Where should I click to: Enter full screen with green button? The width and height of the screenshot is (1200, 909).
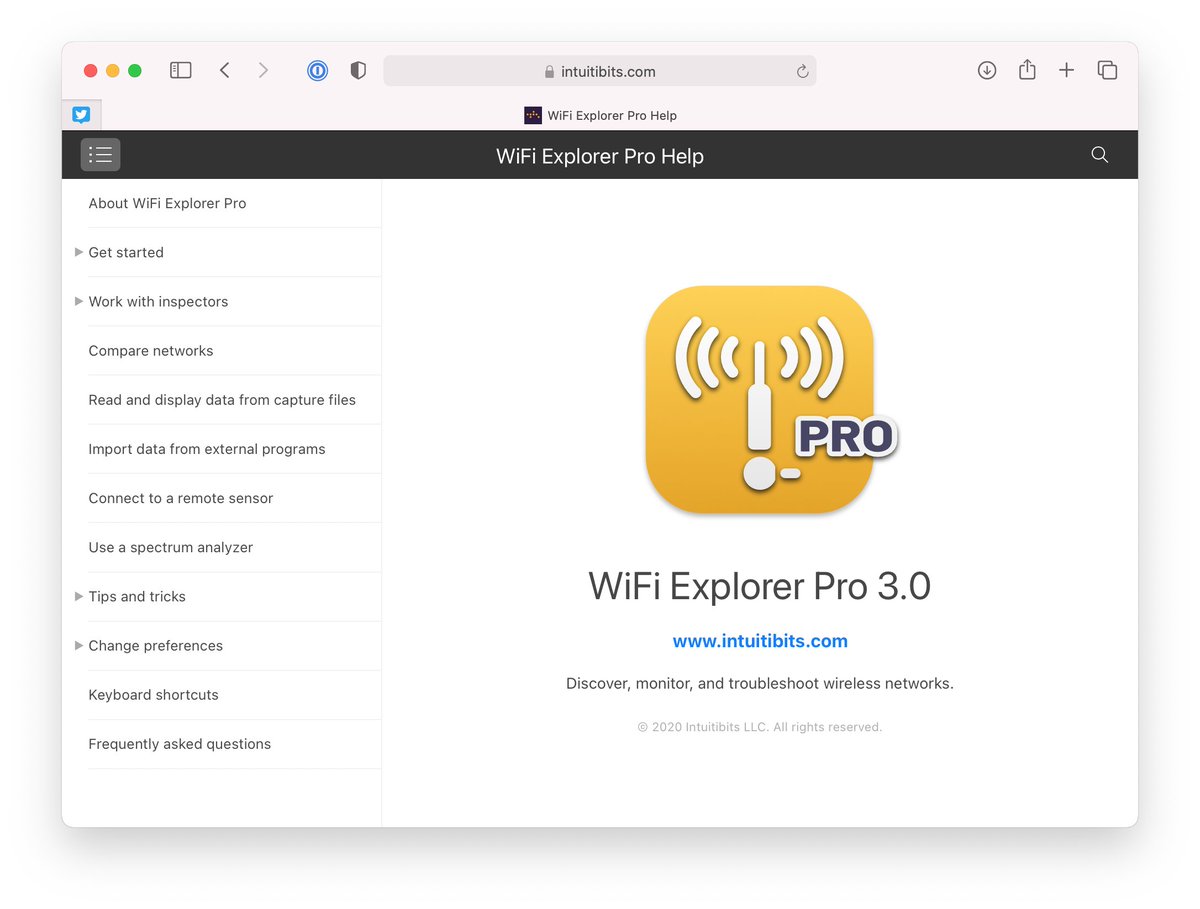(135, 70)
